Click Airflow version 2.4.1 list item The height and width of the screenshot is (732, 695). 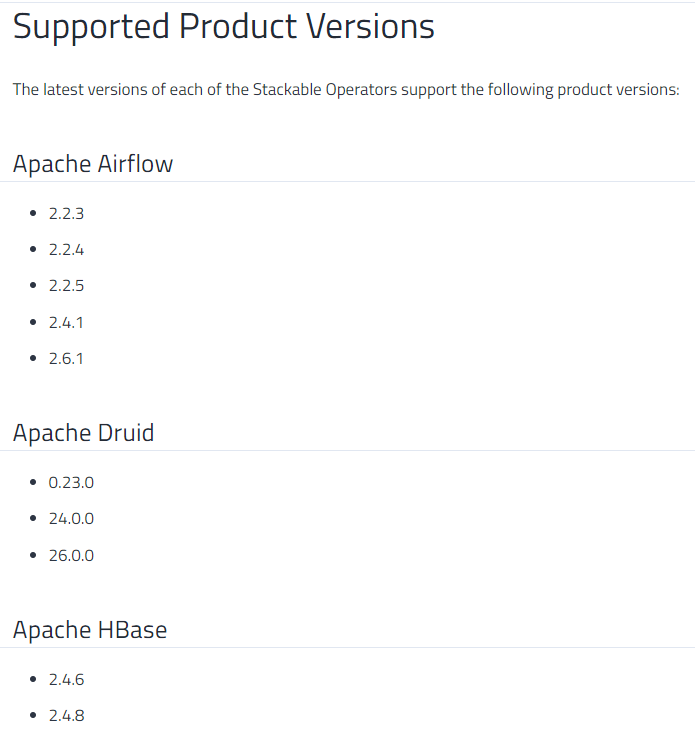pos(66,323)
